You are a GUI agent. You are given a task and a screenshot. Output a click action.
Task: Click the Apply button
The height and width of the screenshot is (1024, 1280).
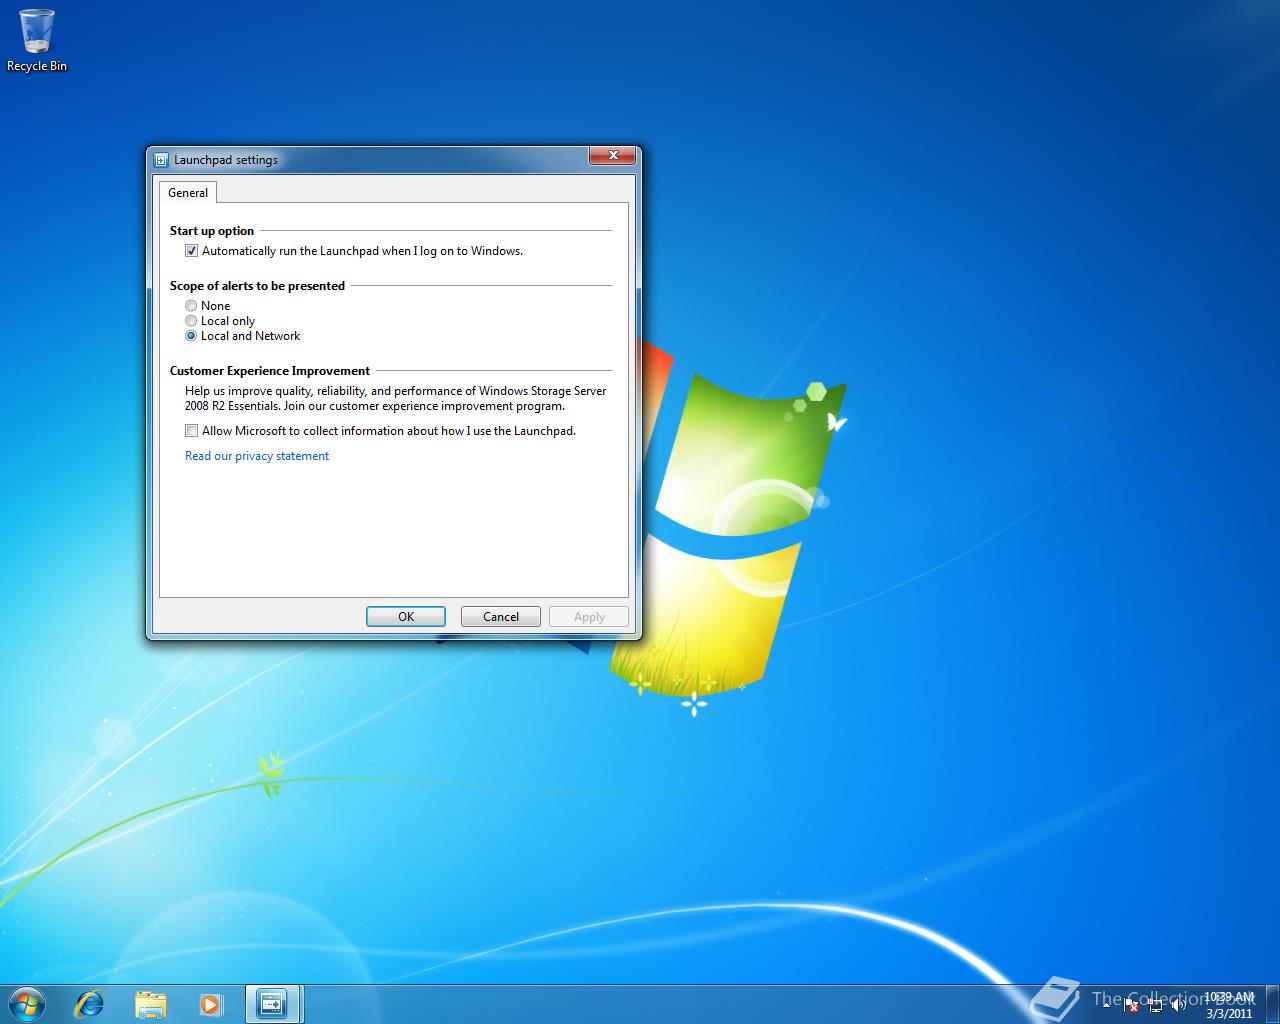point(589,617)
